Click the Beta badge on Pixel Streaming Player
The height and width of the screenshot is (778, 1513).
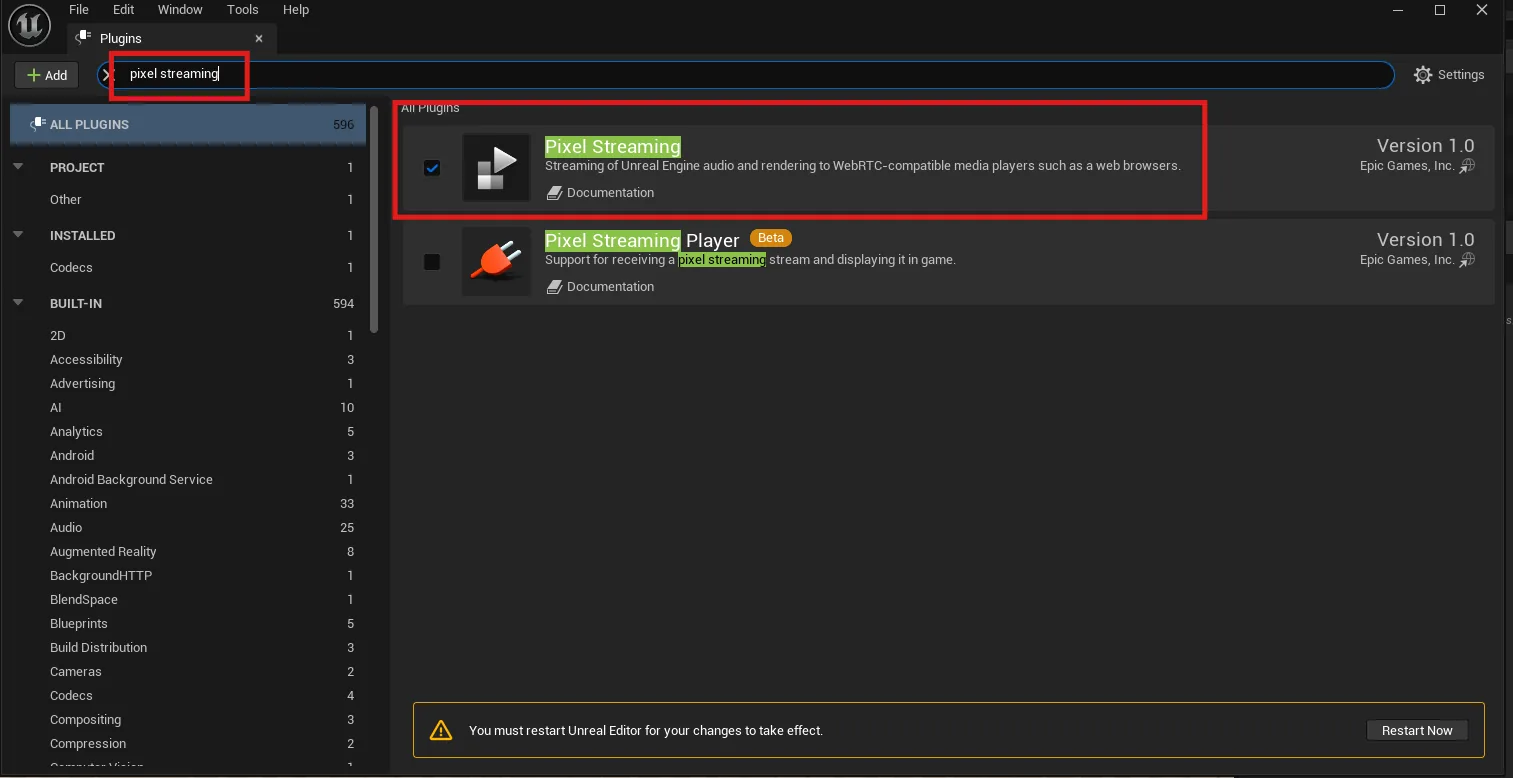click(771, 238)
